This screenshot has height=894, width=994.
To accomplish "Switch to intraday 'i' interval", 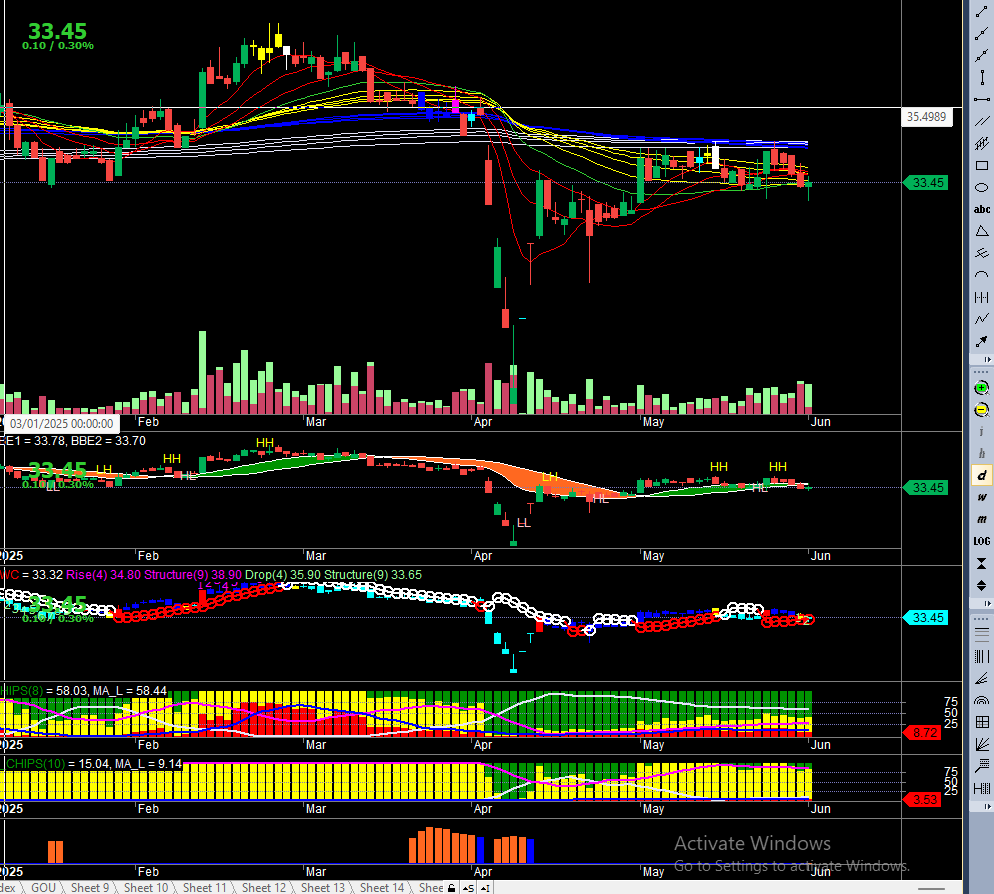I will (981, 432).
